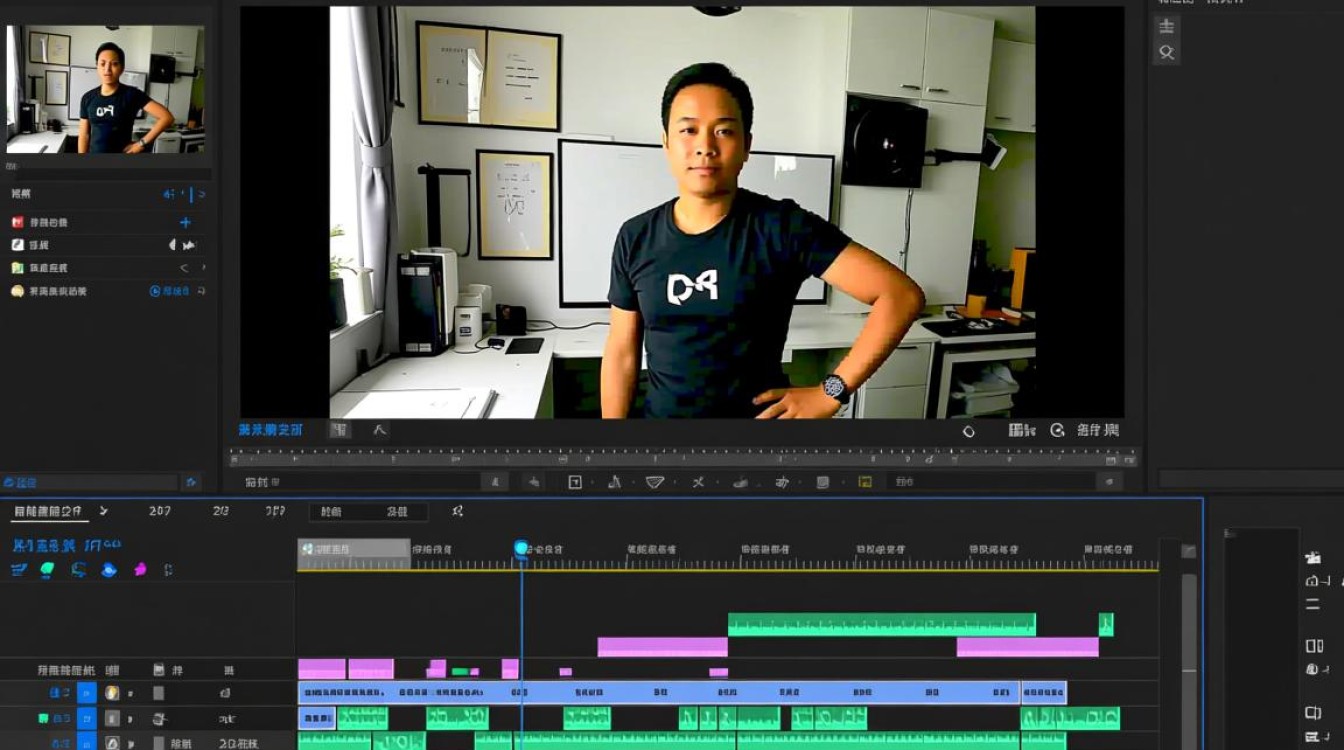The image size is (1344, 750).
Task: Click the boxed T icon below preview
Action: point(575,482)
